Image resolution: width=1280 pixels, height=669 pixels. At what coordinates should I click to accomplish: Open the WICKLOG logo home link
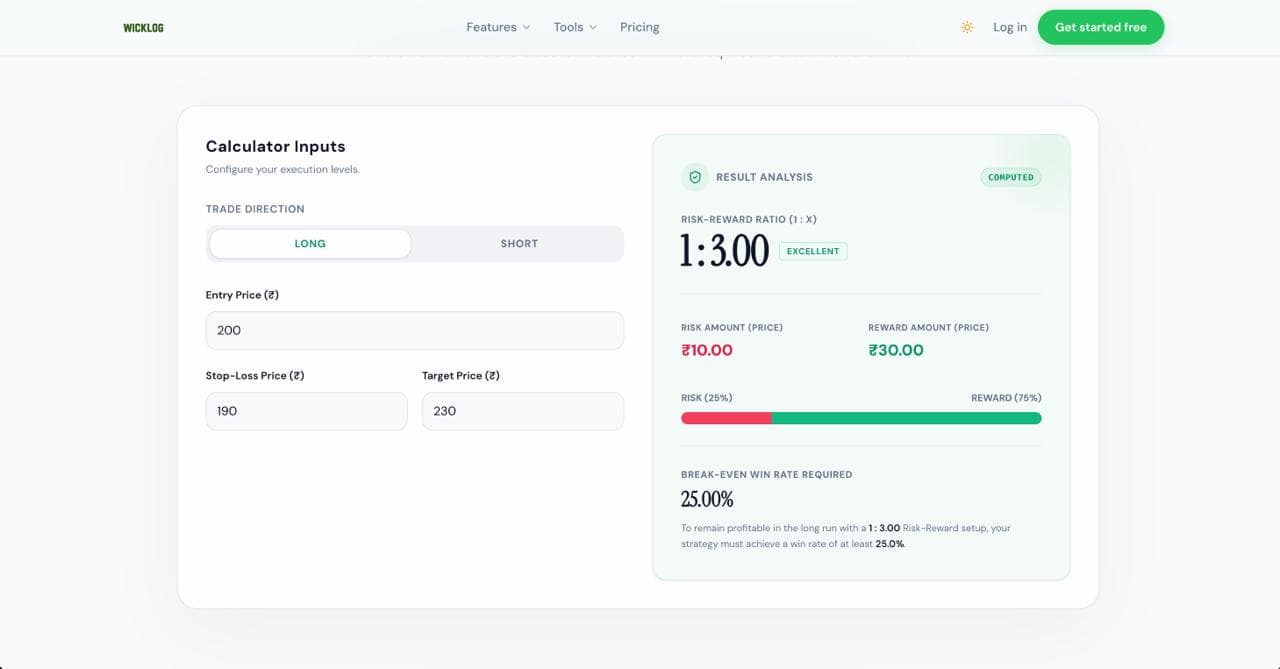click(143, 28)
